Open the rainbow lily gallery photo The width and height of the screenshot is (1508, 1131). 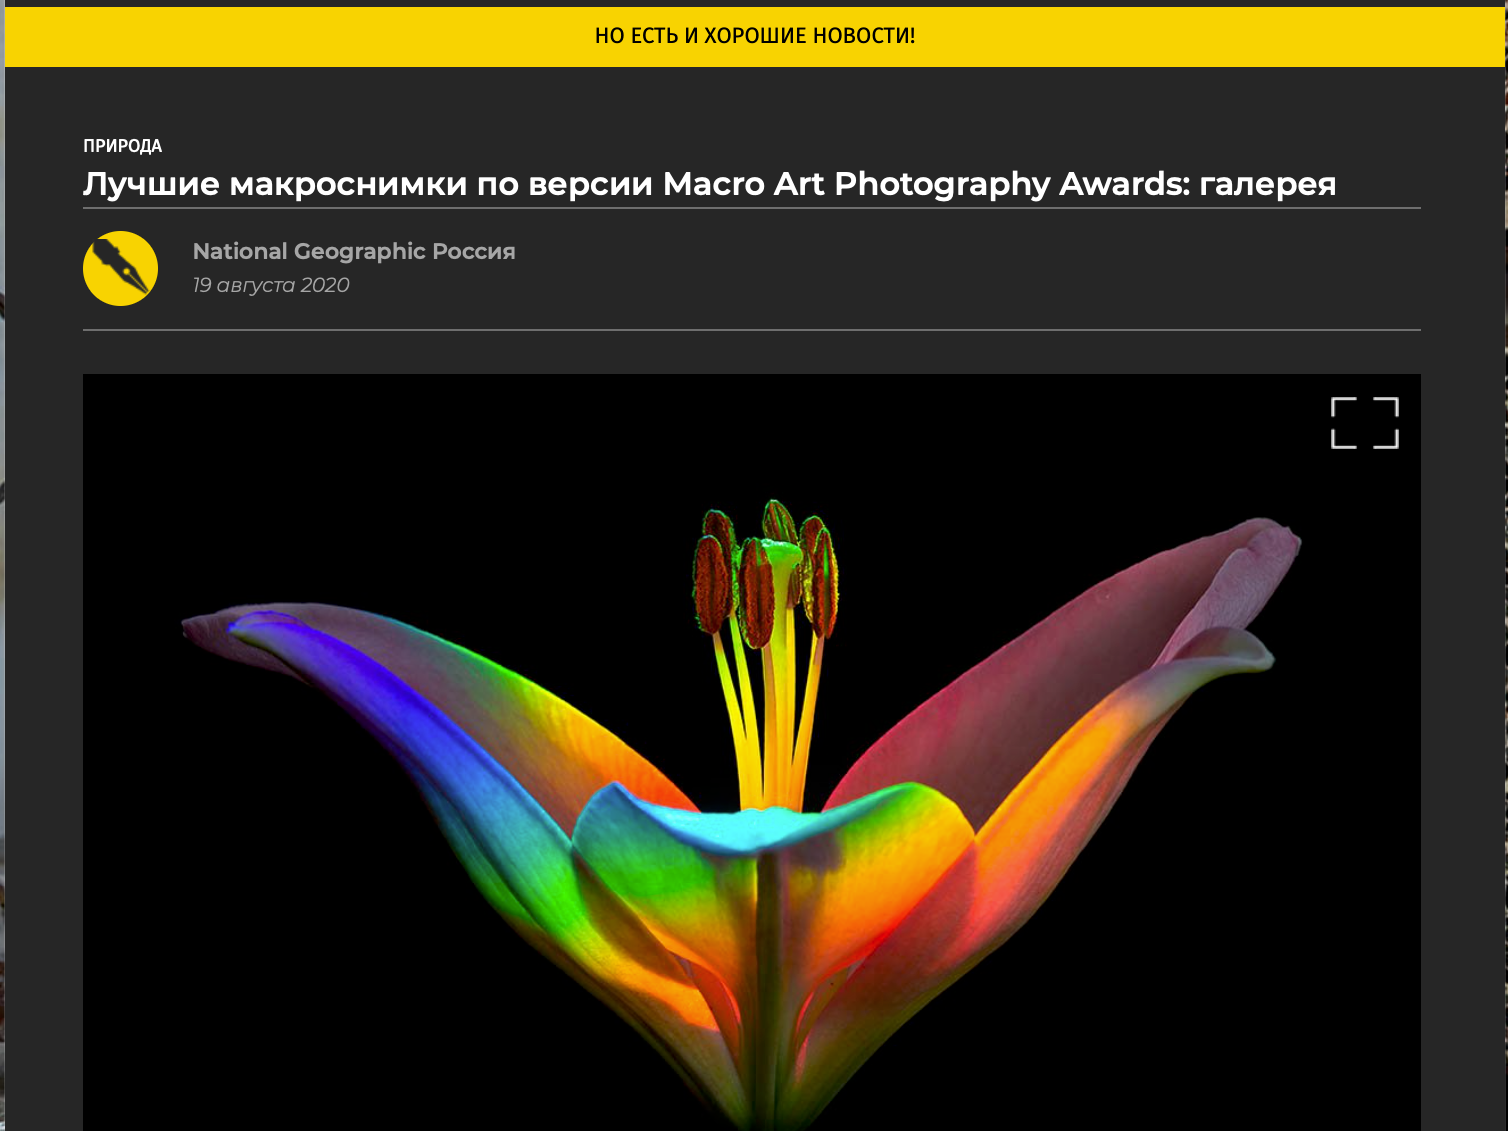(751, 753)
